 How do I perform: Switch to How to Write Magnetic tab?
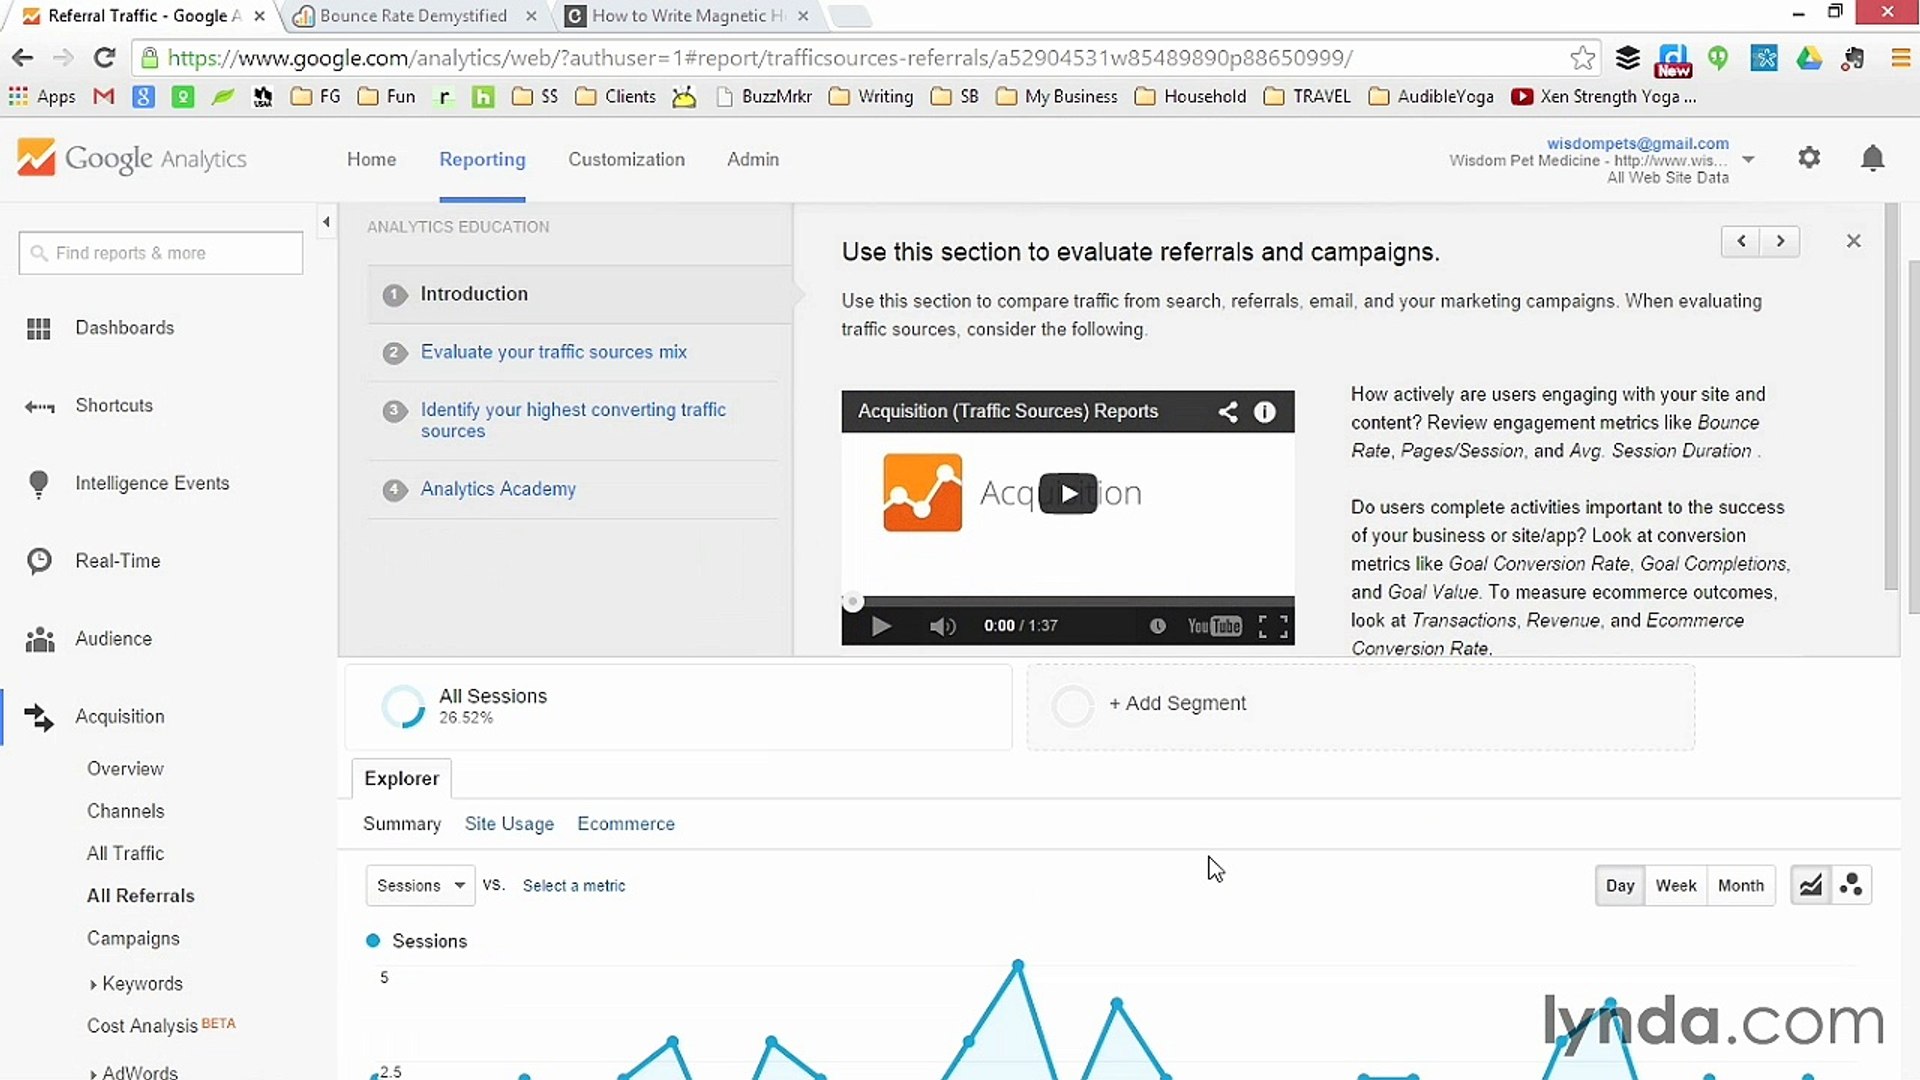[688, 16]
